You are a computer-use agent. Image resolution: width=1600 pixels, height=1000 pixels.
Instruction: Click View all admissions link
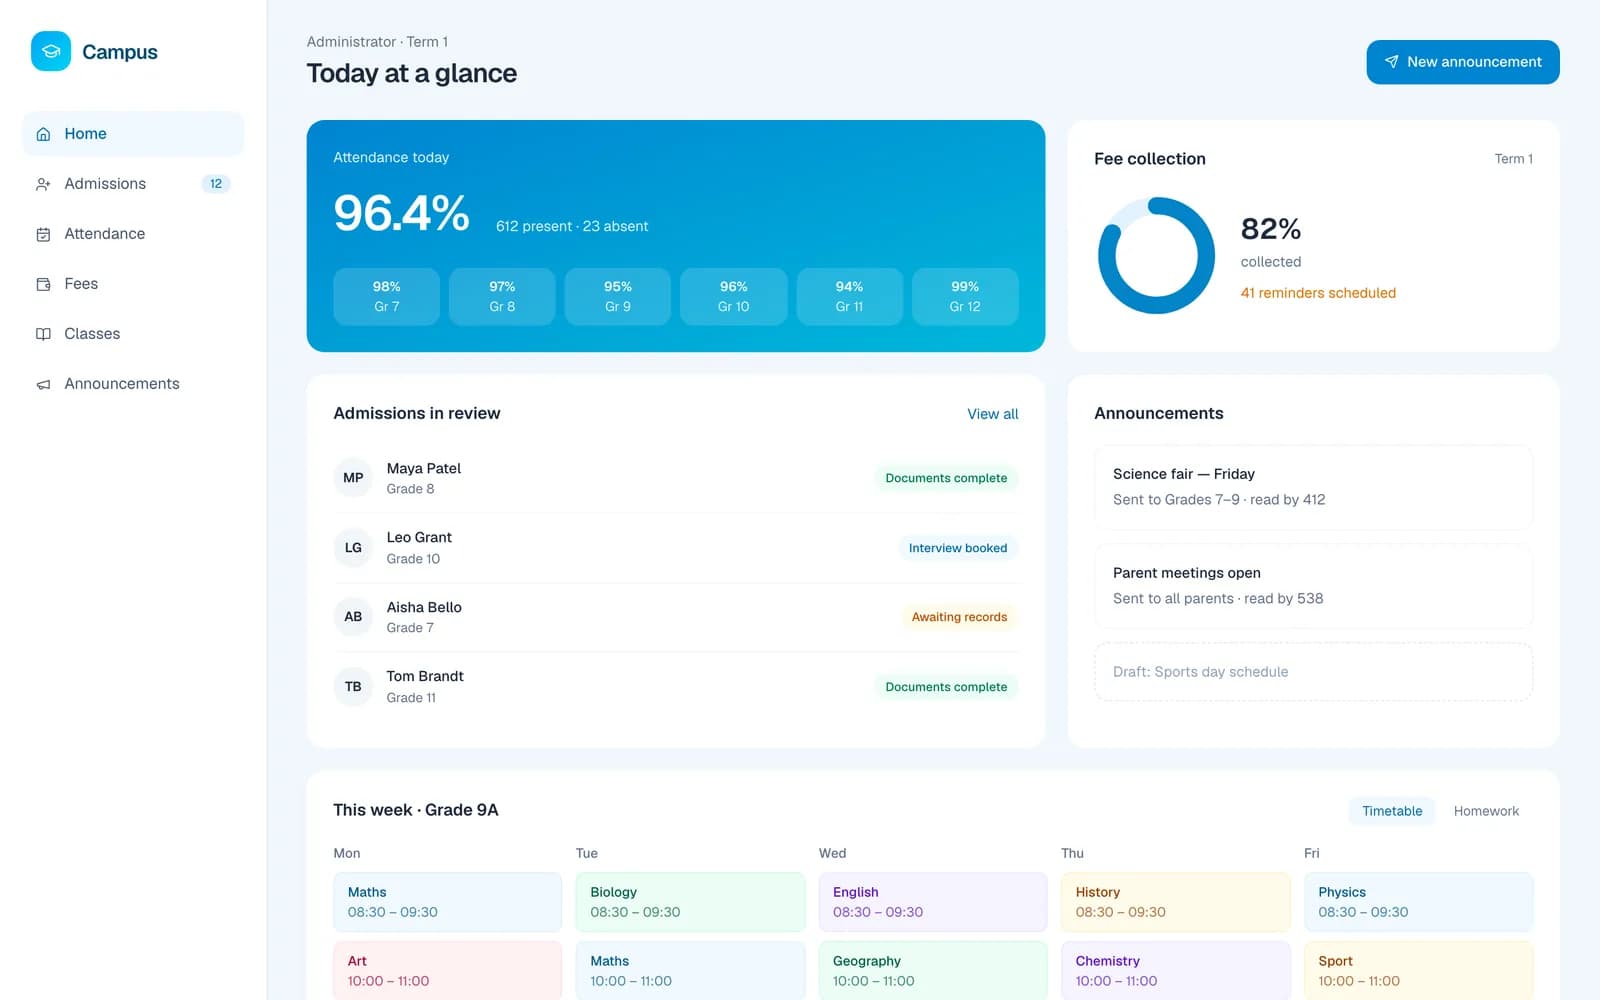(993, 414)
